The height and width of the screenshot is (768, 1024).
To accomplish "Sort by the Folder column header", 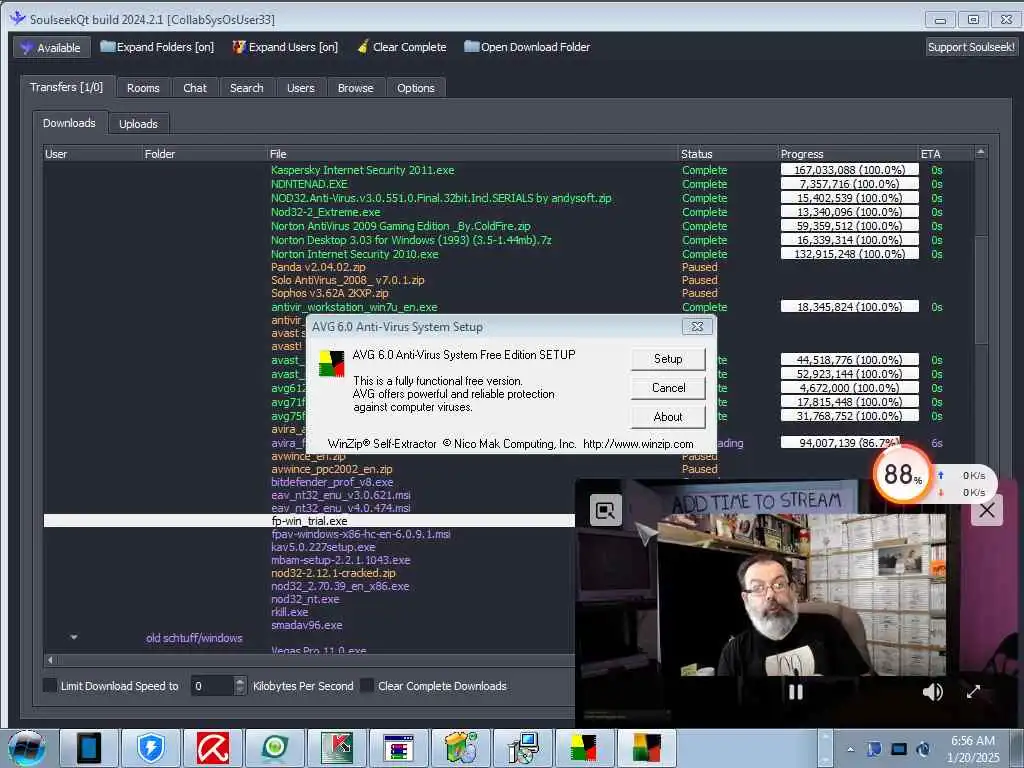I will 204,154.
